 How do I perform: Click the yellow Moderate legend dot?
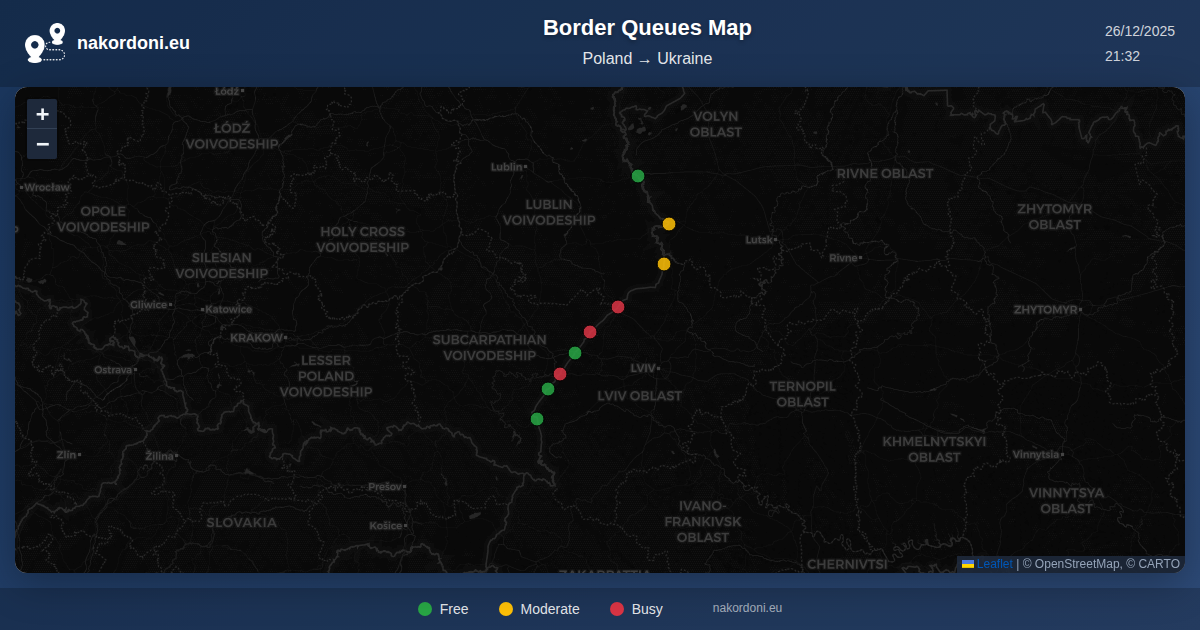506,609
